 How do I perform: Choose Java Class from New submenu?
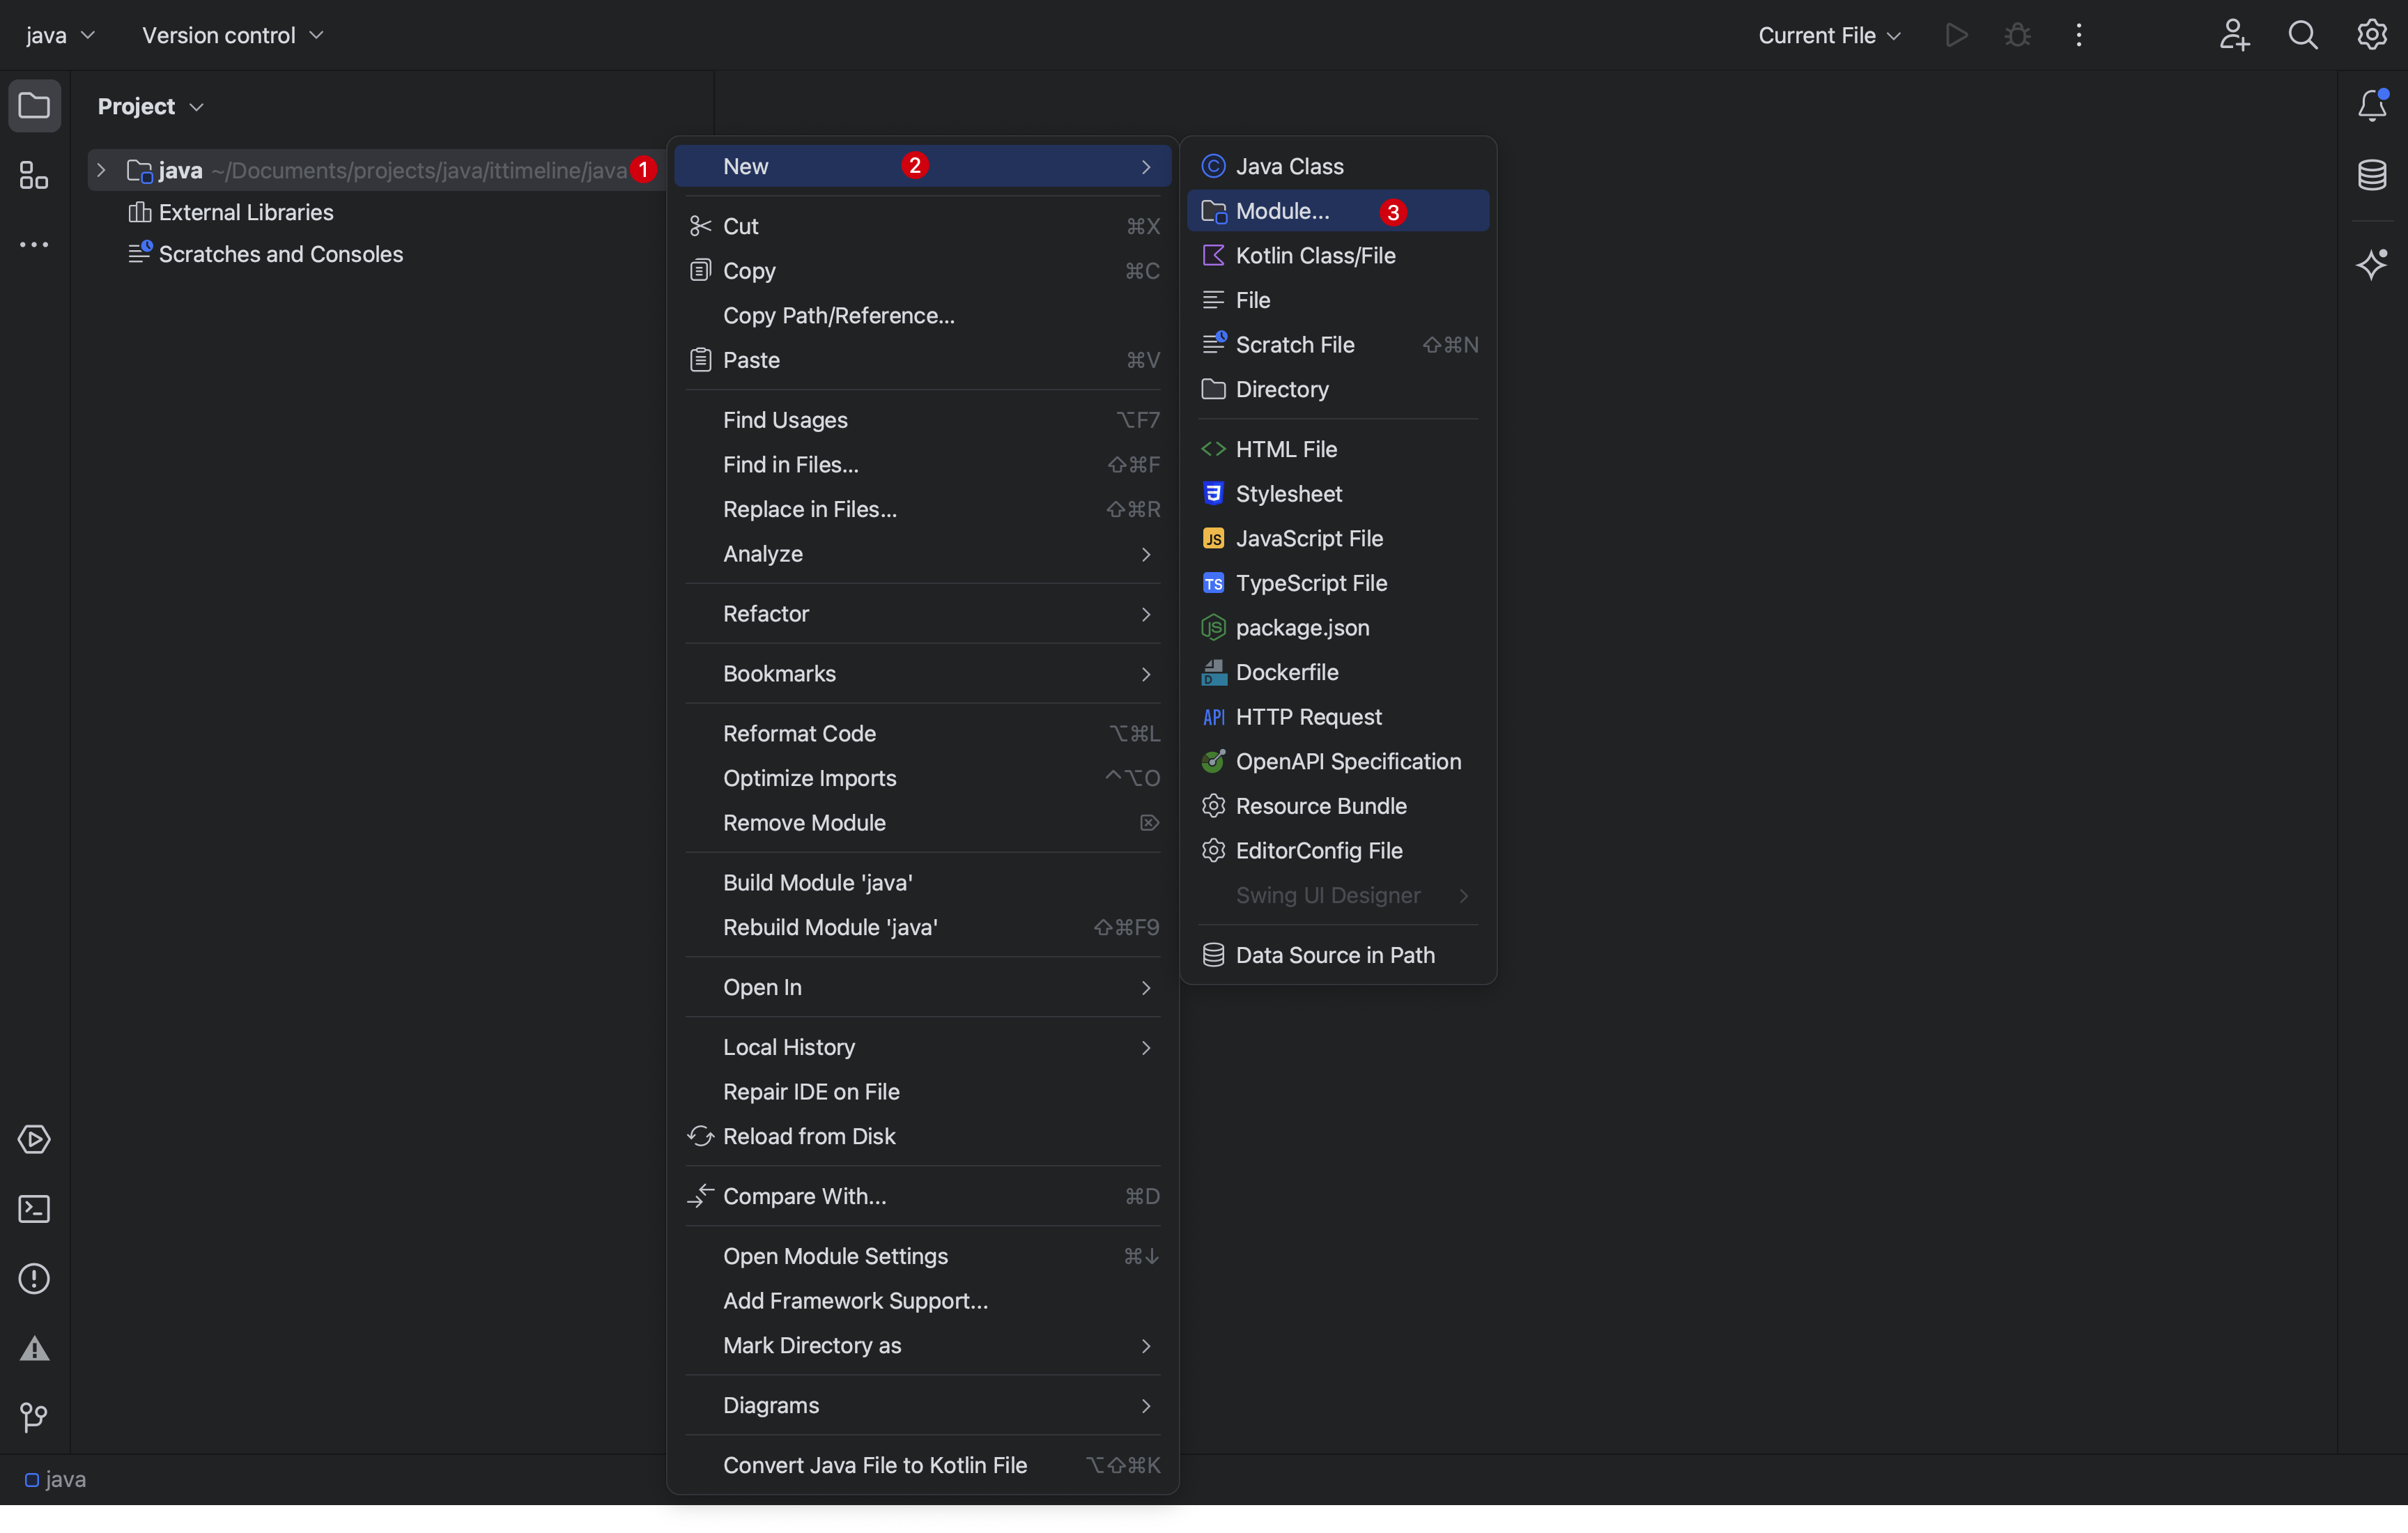(1338, 166)
